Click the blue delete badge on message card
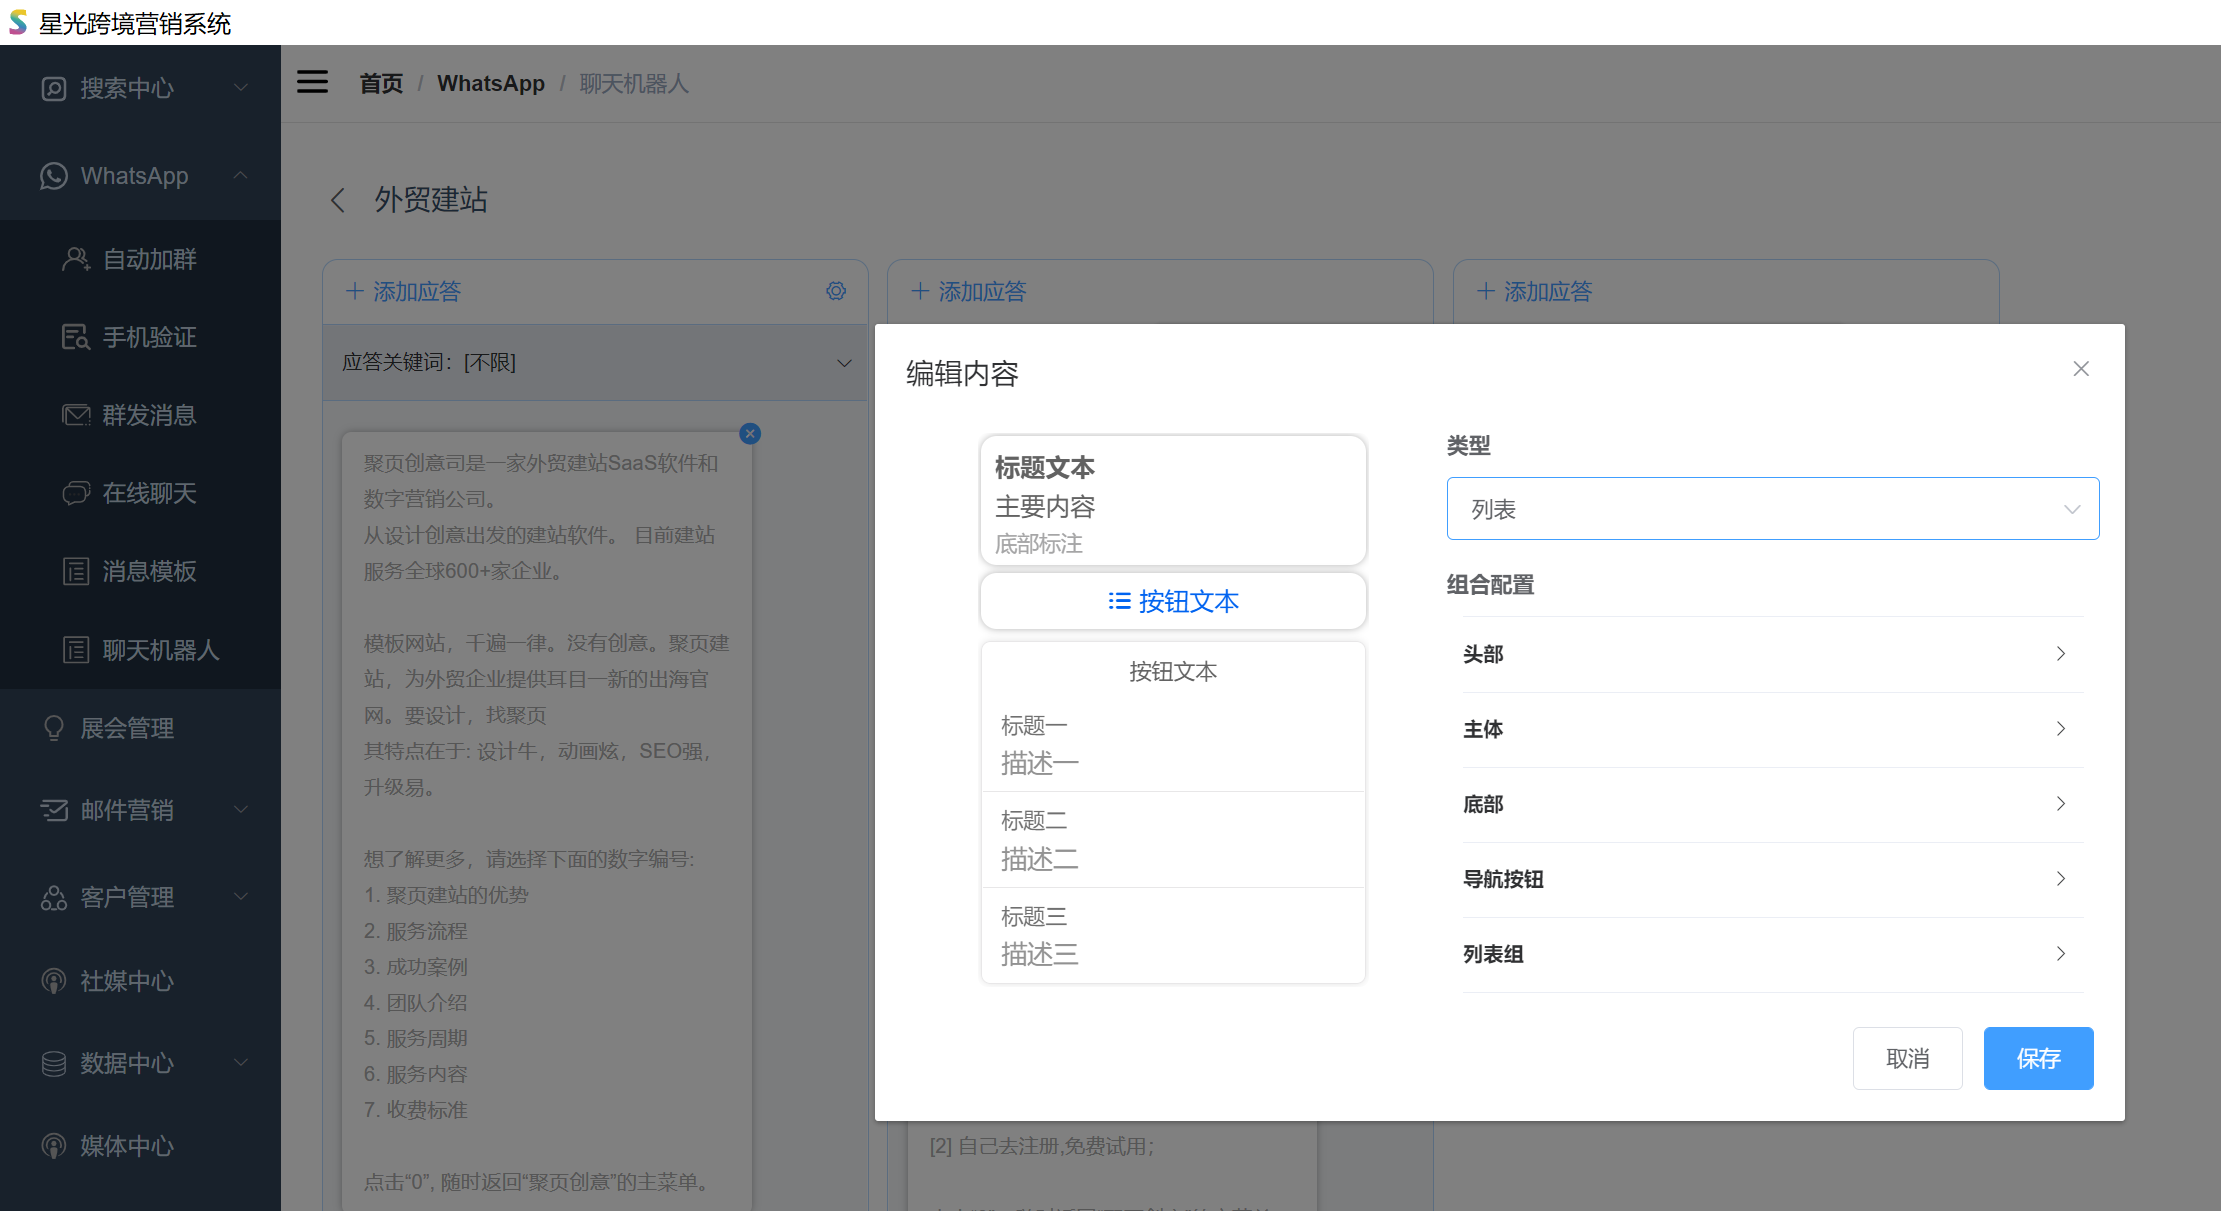The image size is (2221, 1211). pos(750,433)
